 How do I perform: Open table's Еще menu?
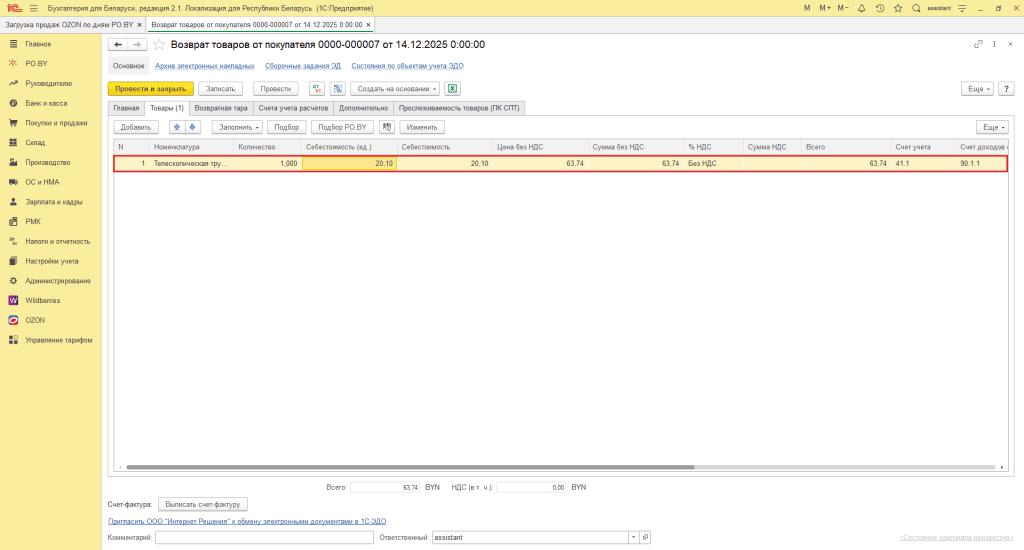click(x=992, y=127)
